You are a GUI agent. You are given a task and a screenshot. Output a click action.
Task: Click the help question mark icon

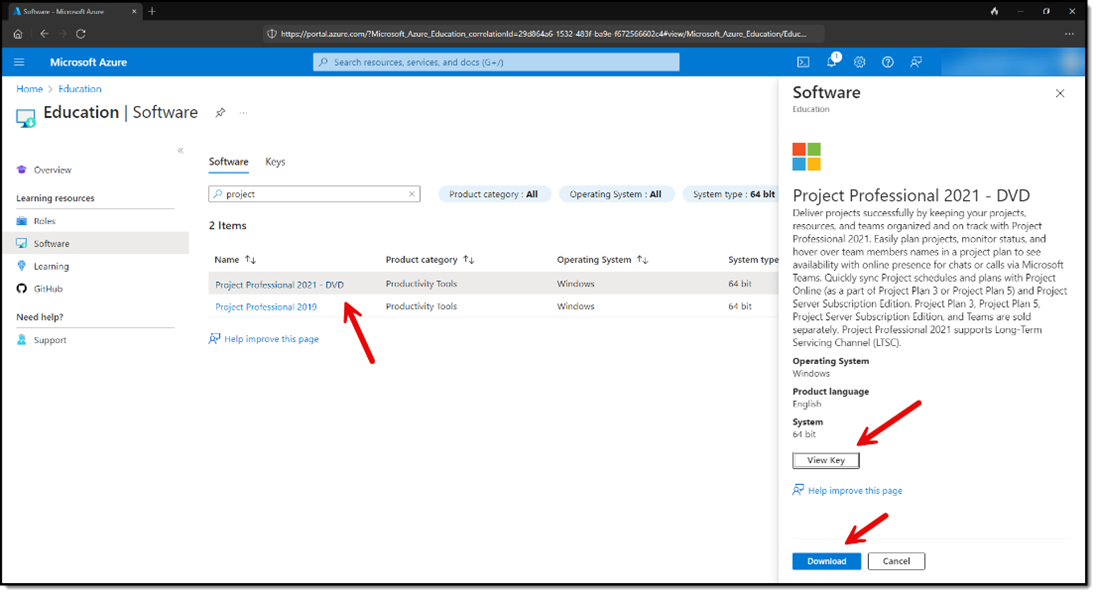pyautogui.click(x=887, y=62)
